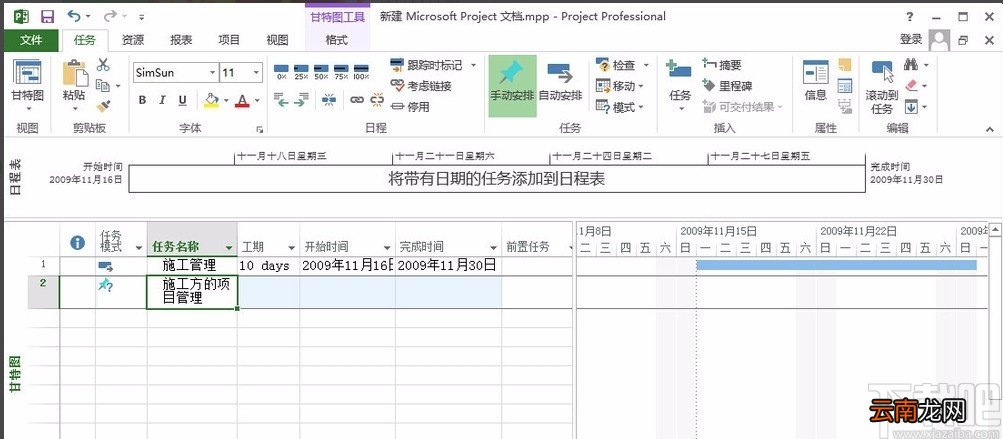1003x439 pixels.
Task: Click the Copy icon in clipboard group
Action: point(103,85)
